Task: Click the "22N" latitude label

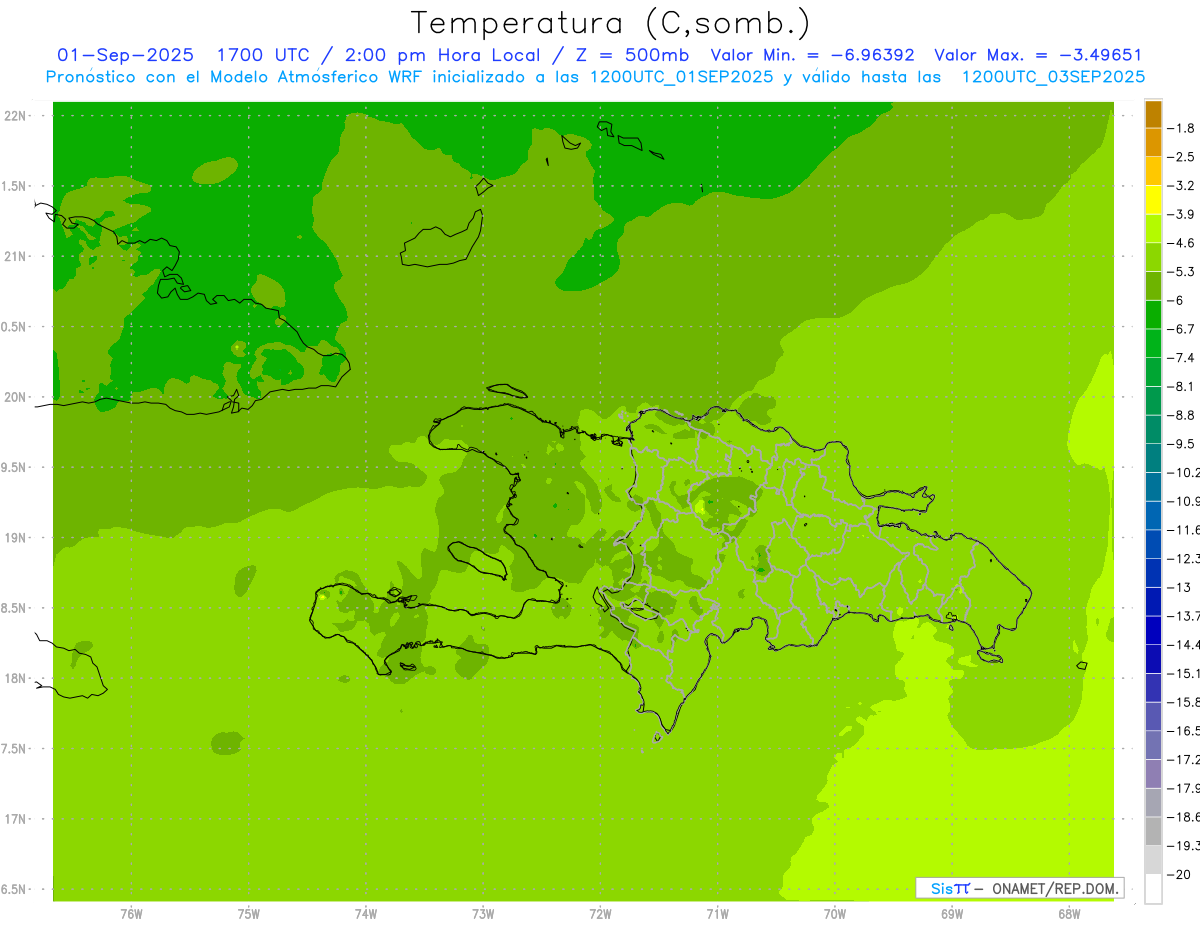Action: coord(15,116)
